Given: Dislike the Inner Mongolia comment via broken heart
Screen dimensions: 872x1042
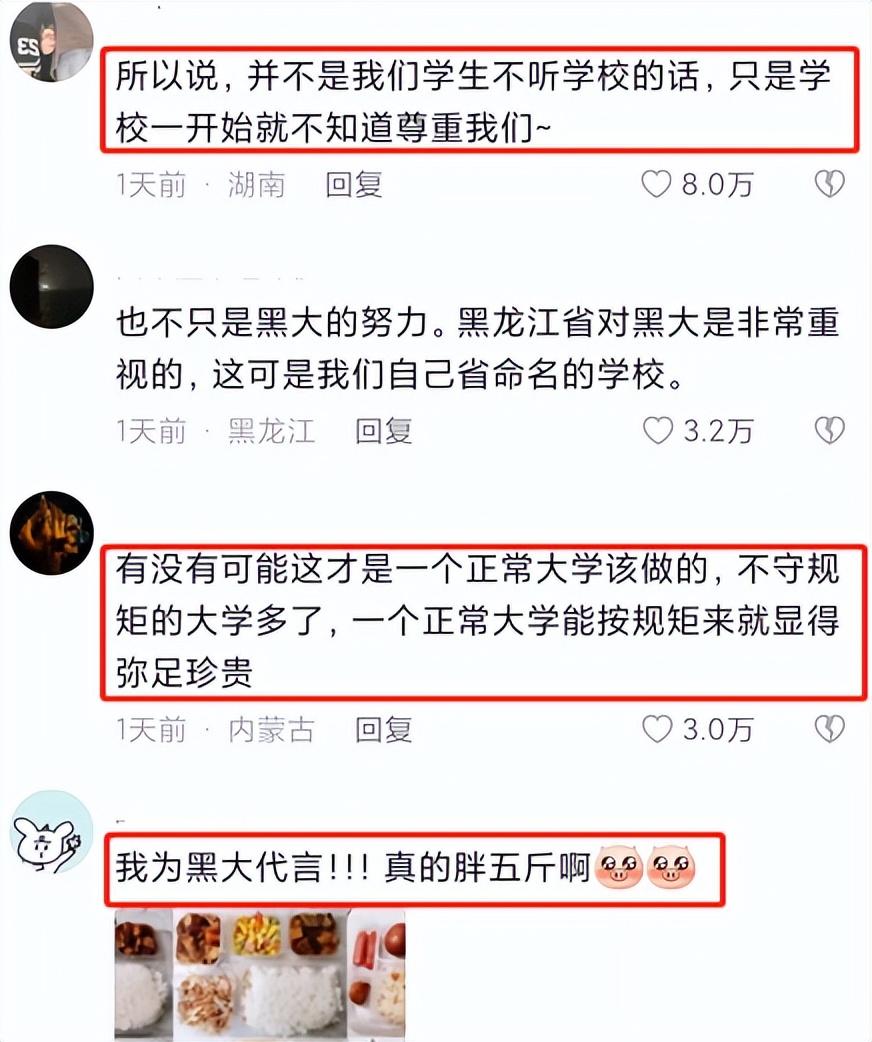Looking at the screenshot, I should [x=829, y=729].
